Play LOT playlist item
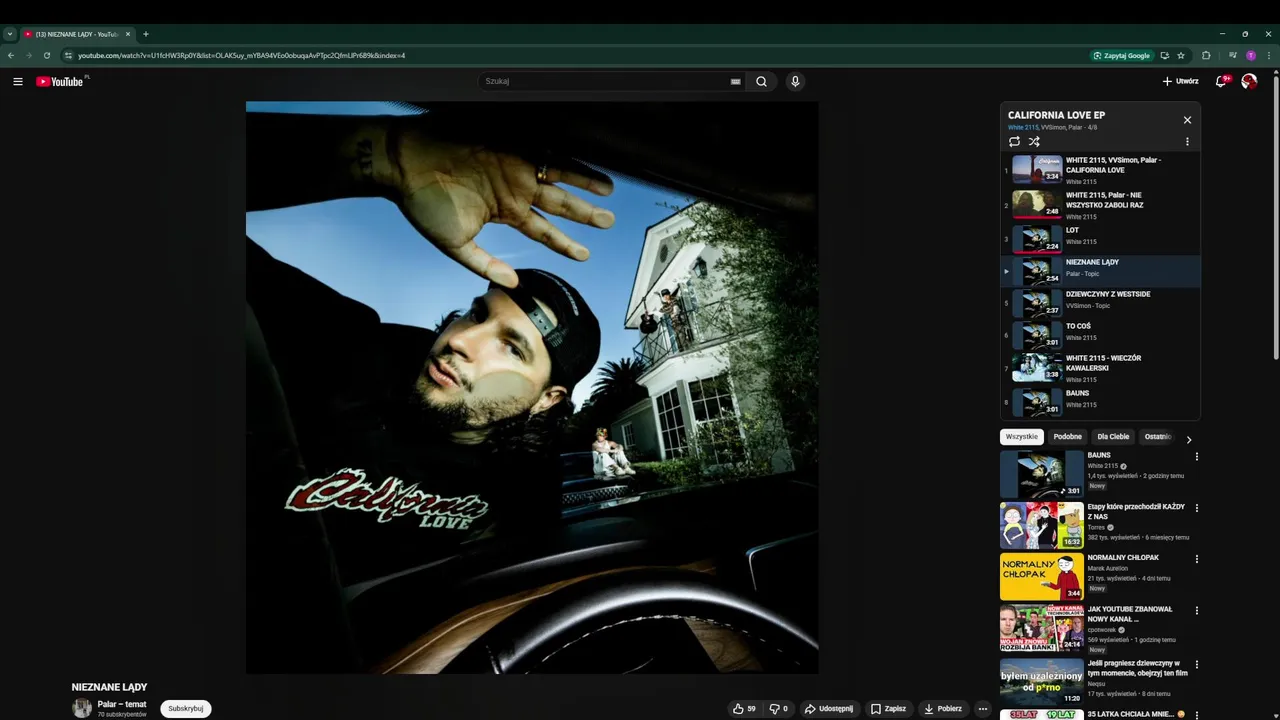1280x720 pixels. [1100, 239]
